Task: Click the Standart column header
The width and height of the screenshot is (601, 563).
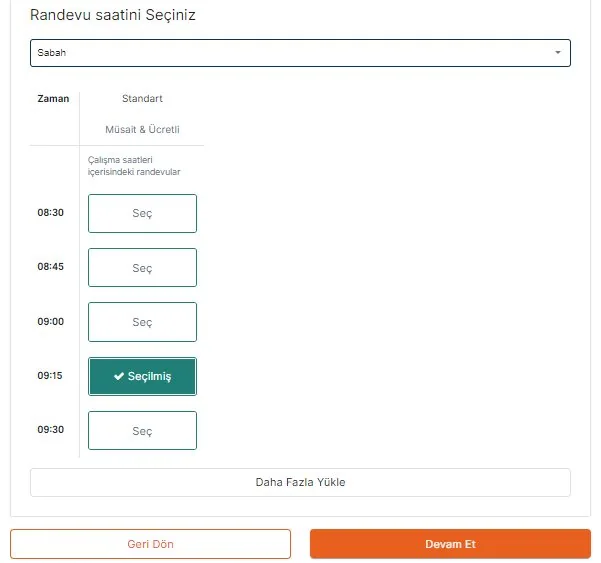Action: 142,99
